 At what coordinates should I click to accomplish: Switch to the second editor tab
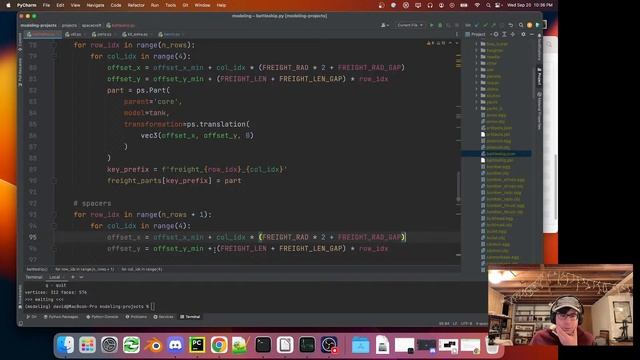pyautogui.click(x=75, y=35)
